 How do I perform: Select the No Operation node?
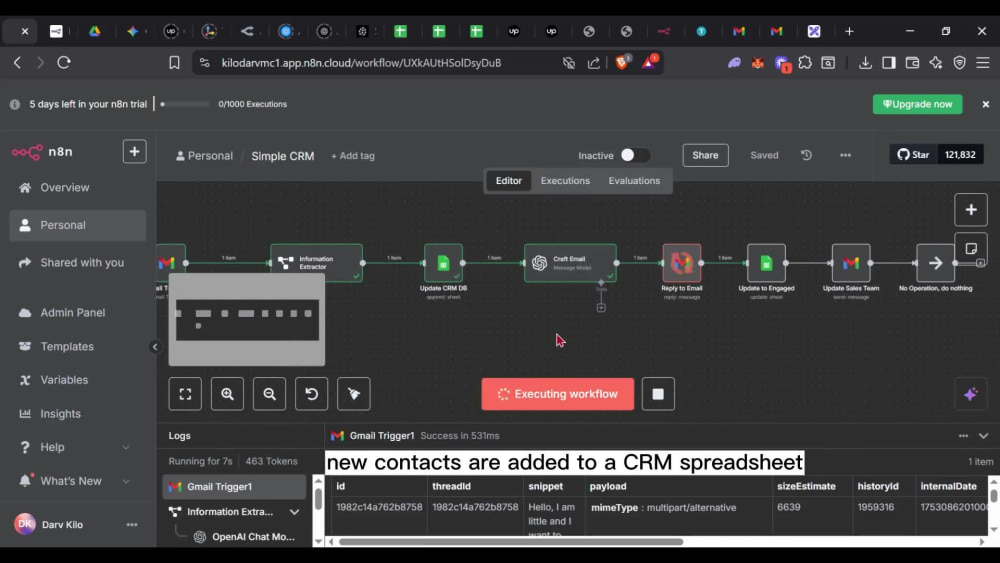[x=936, y=263]
